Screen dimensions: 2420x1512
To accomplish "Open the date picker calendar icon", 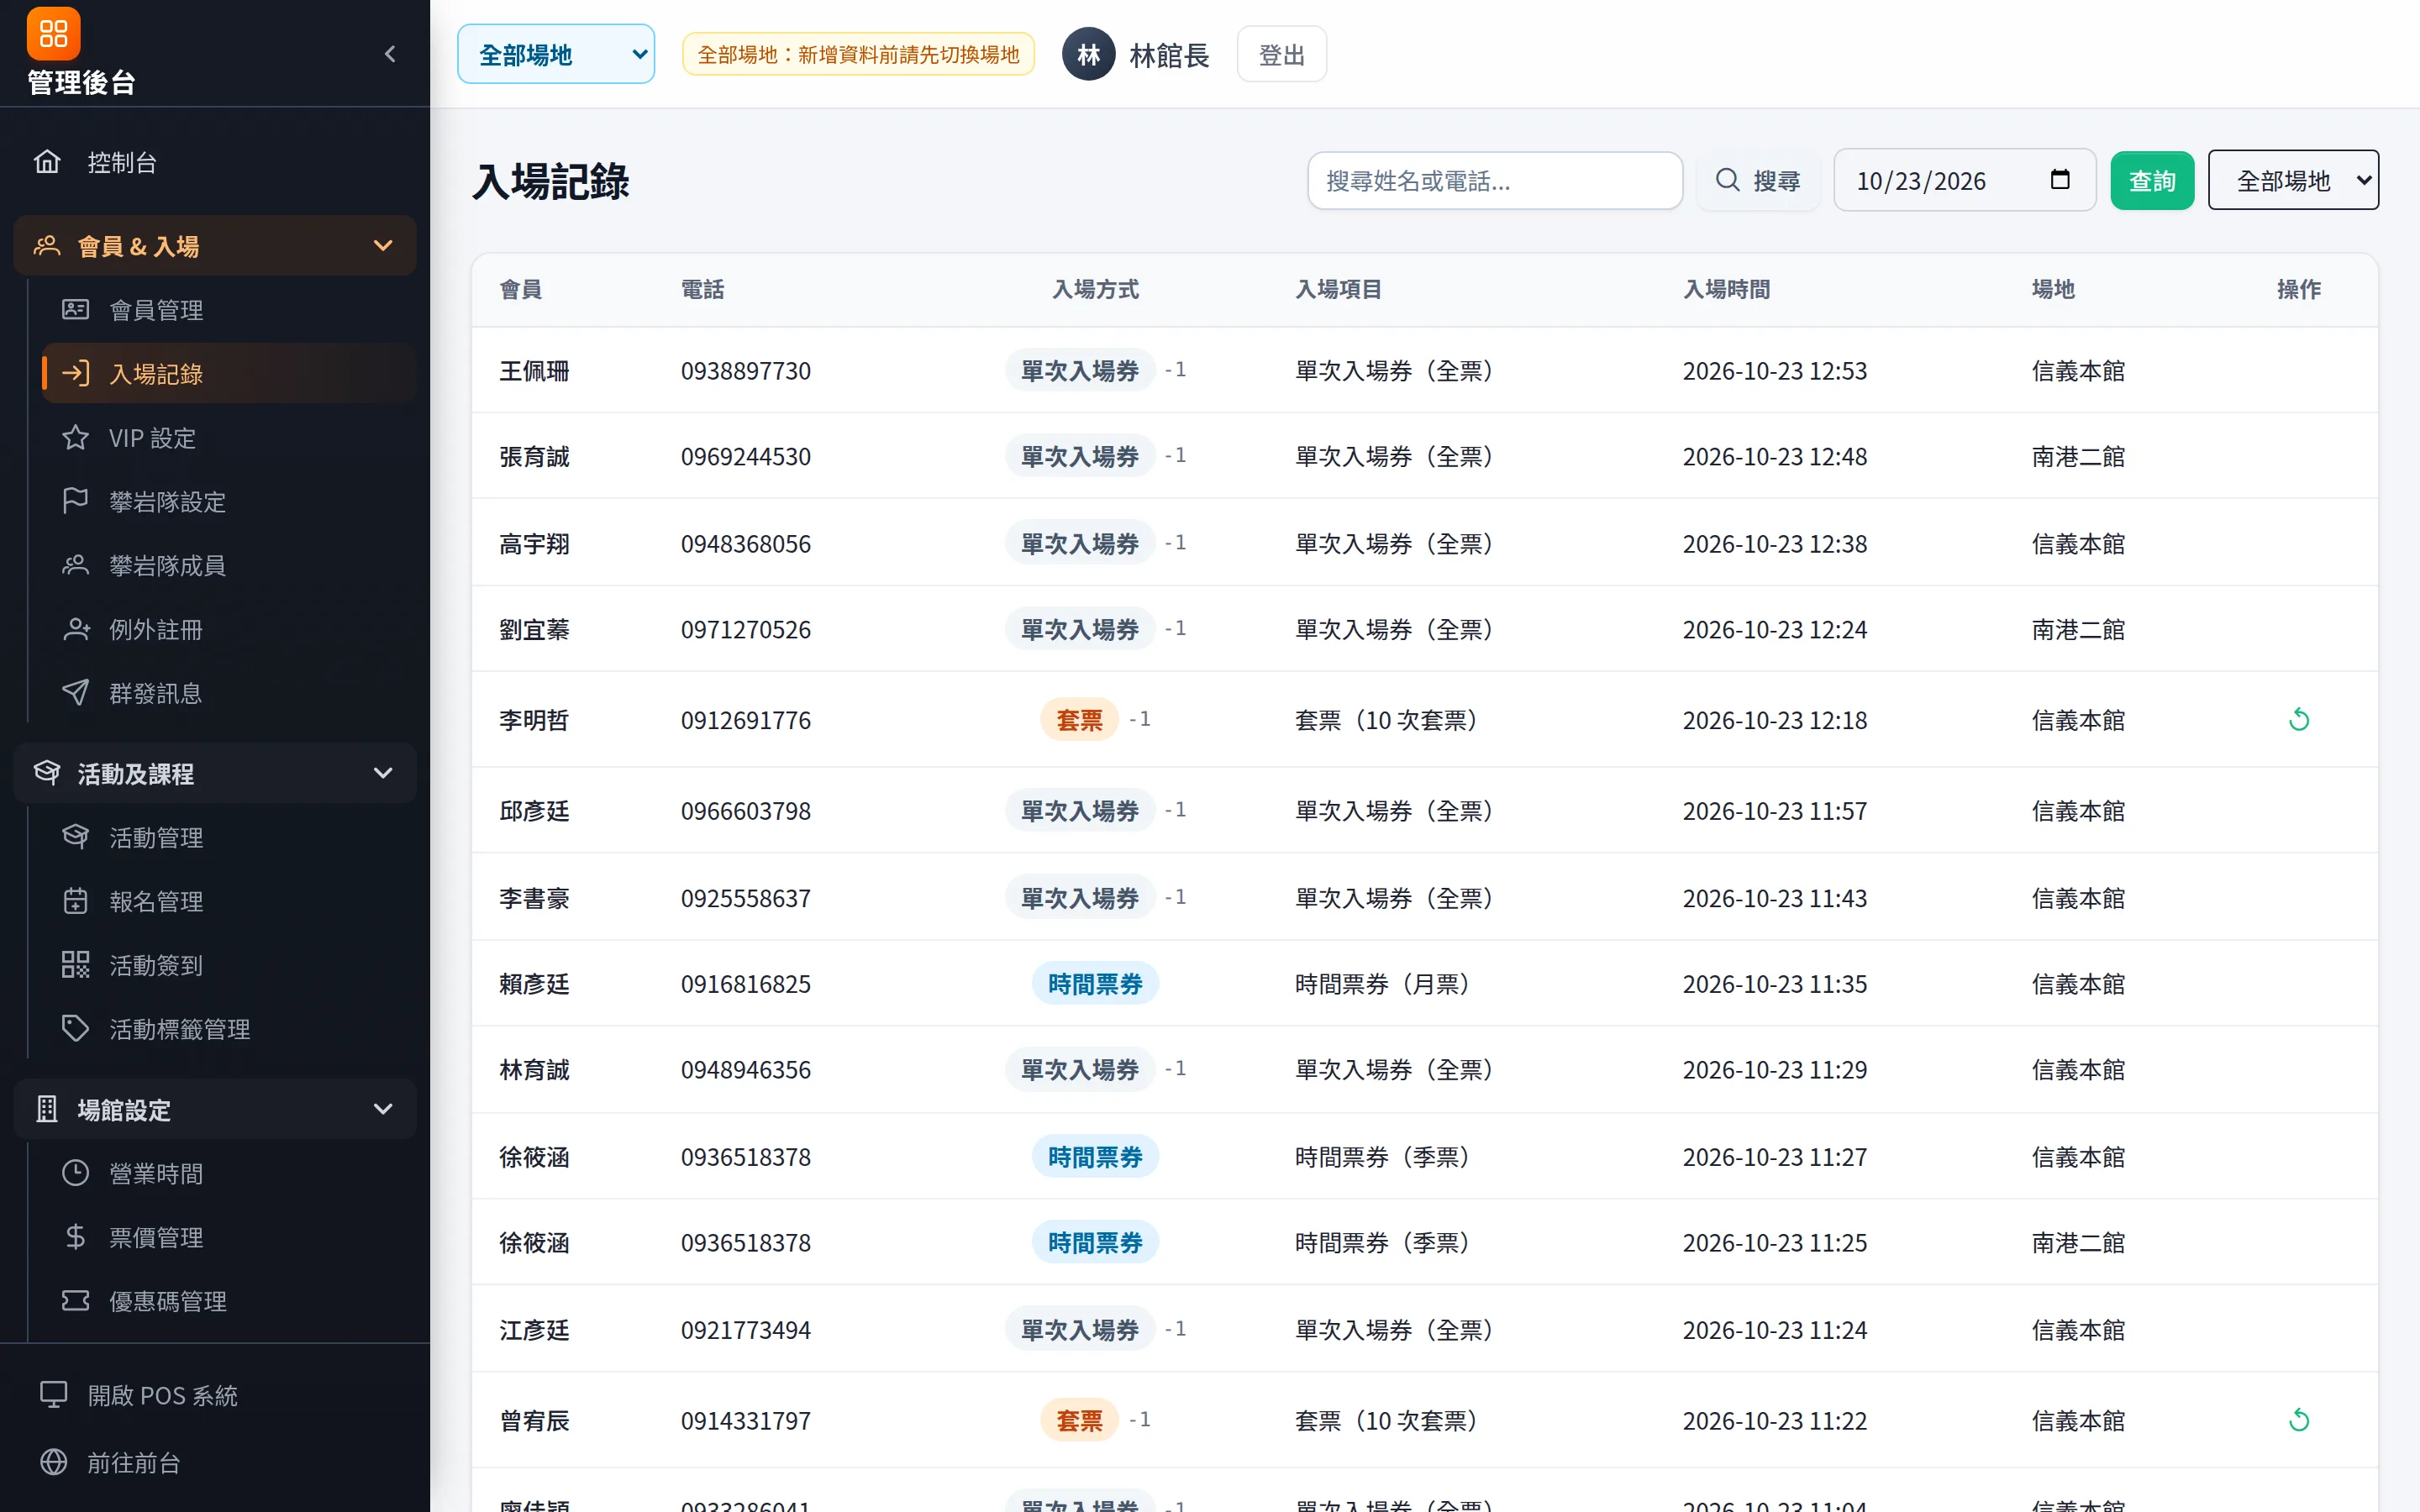I will [x=2060, y=180].
